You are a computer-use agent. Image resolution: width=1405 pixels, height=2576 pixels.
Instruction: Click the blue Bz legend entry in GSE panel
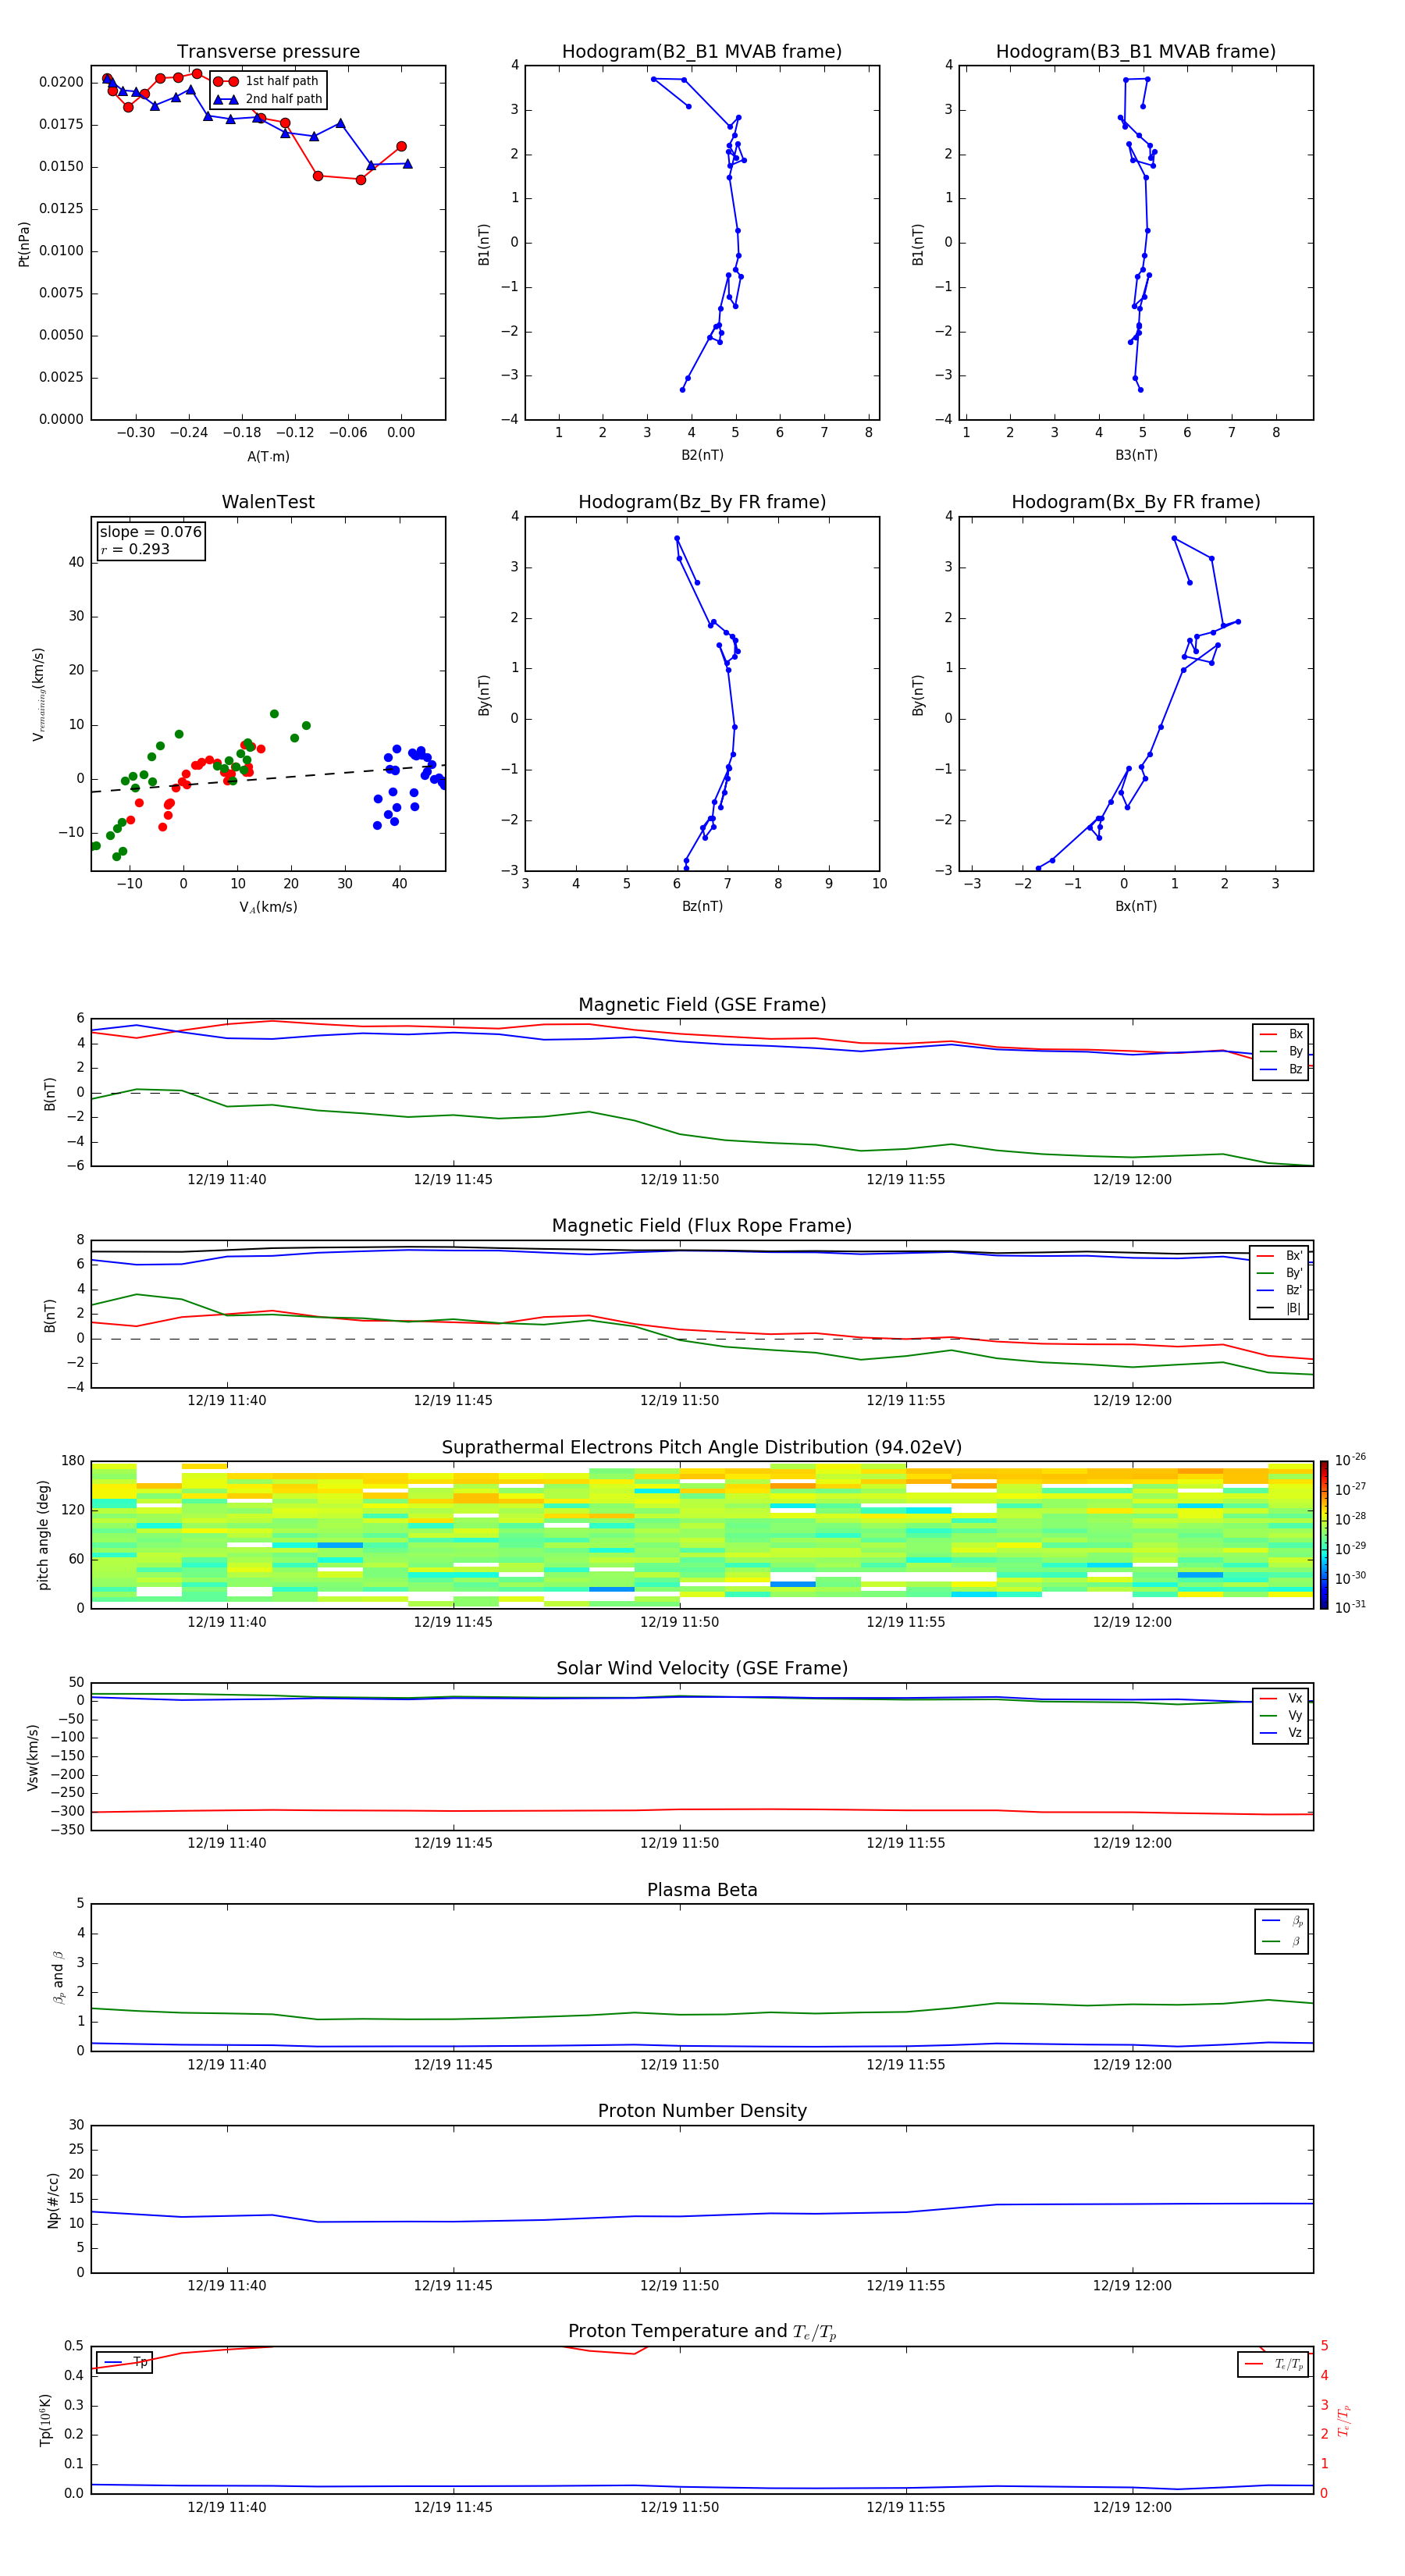pos(1281,1069)
